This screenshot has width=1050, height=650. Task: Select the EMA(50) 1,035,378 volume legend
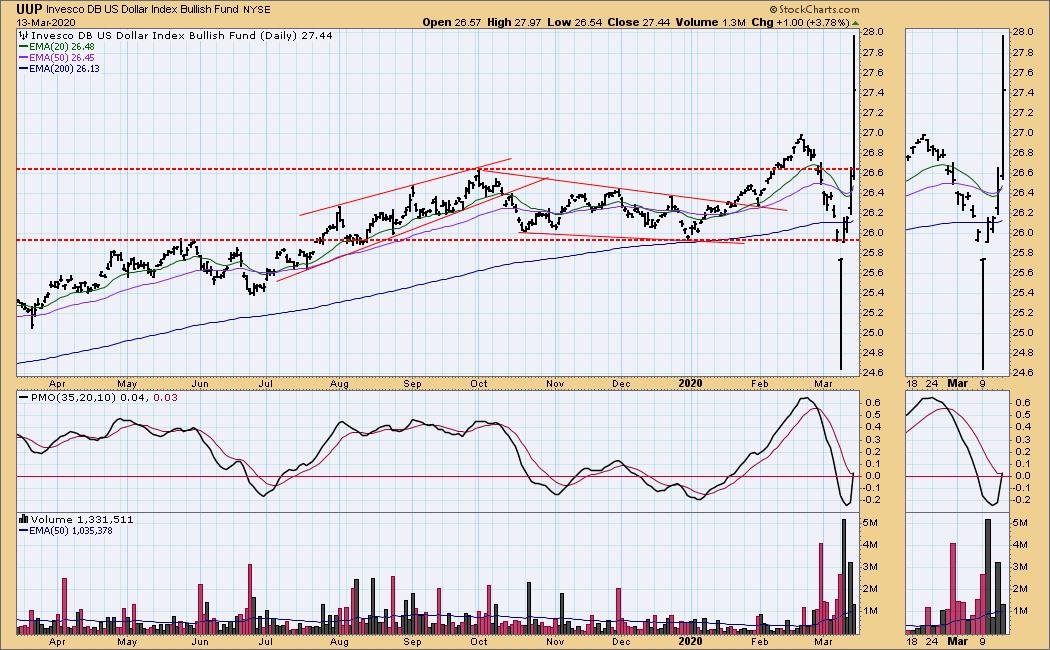point(71,531)
